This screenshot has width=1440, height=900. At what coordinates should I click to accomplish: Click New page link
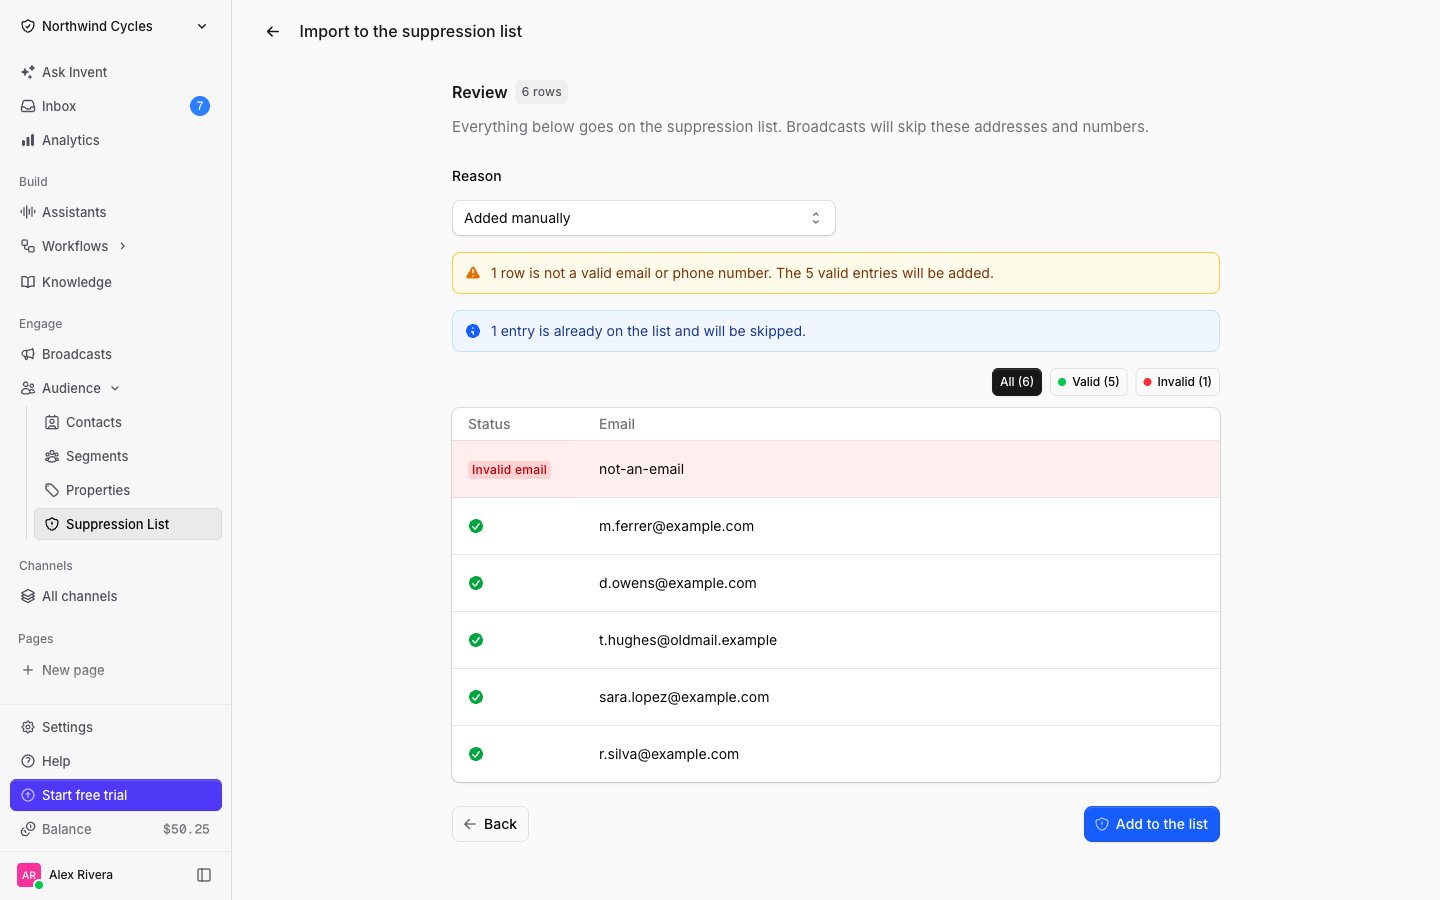(x=116, y=670)
